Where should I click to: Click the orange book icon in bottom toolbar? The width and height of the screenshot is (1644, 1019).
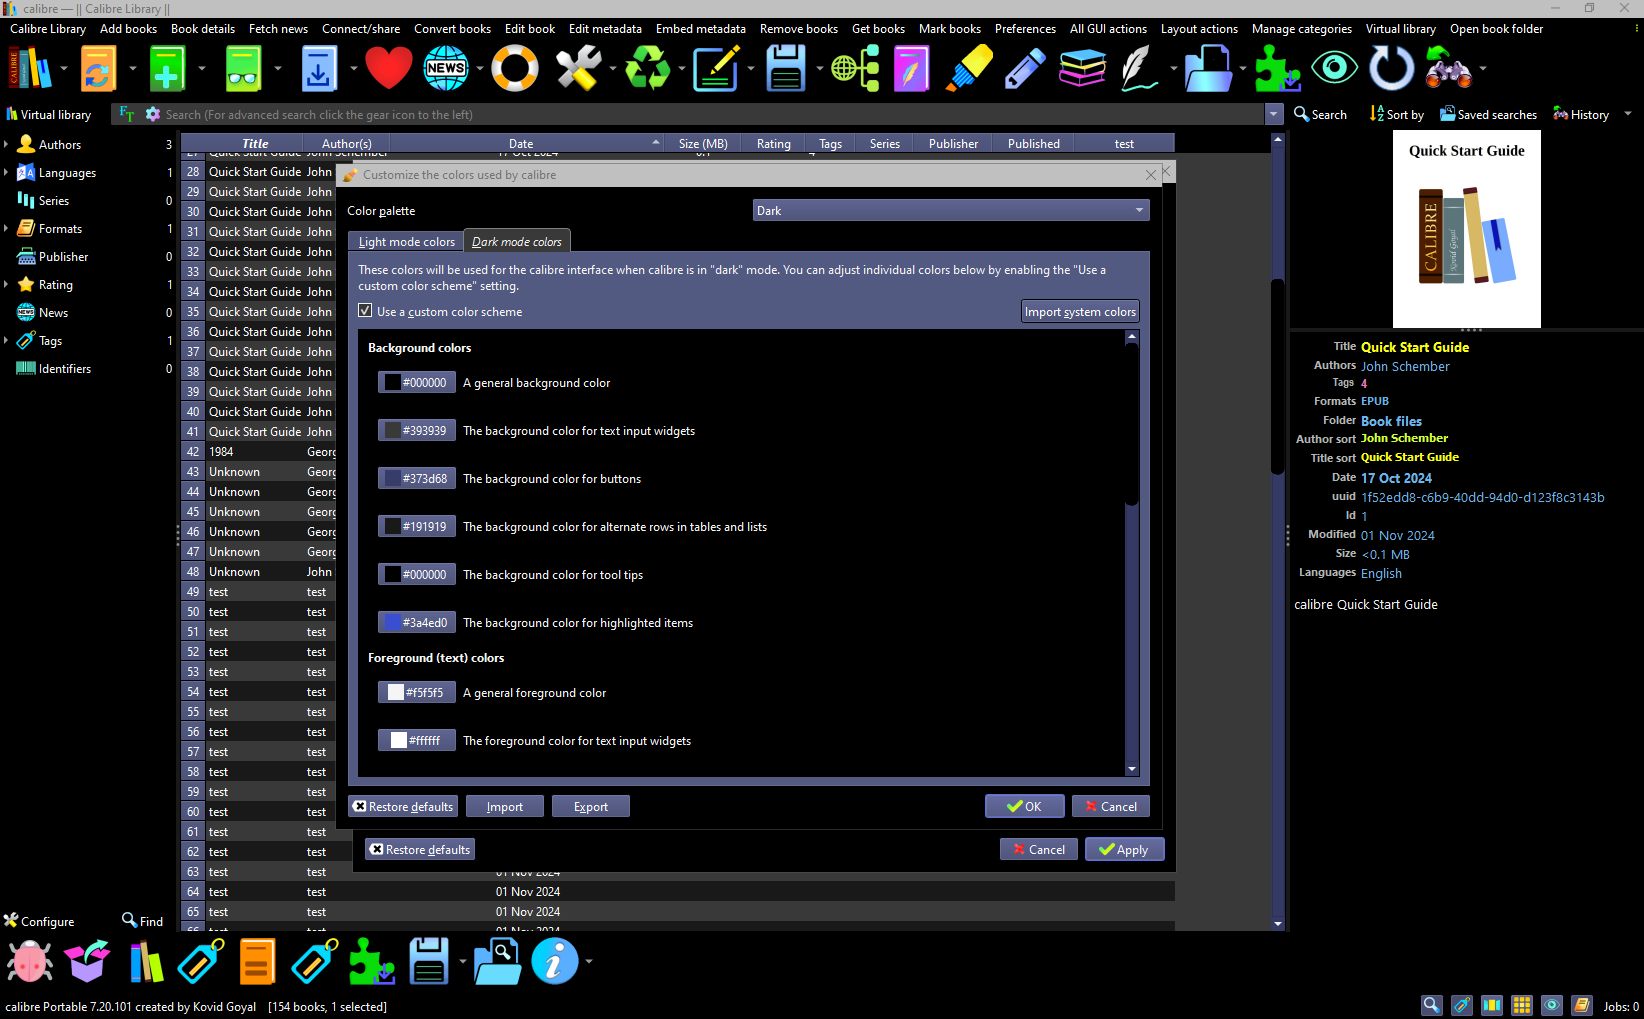click(x=257, y=961)
